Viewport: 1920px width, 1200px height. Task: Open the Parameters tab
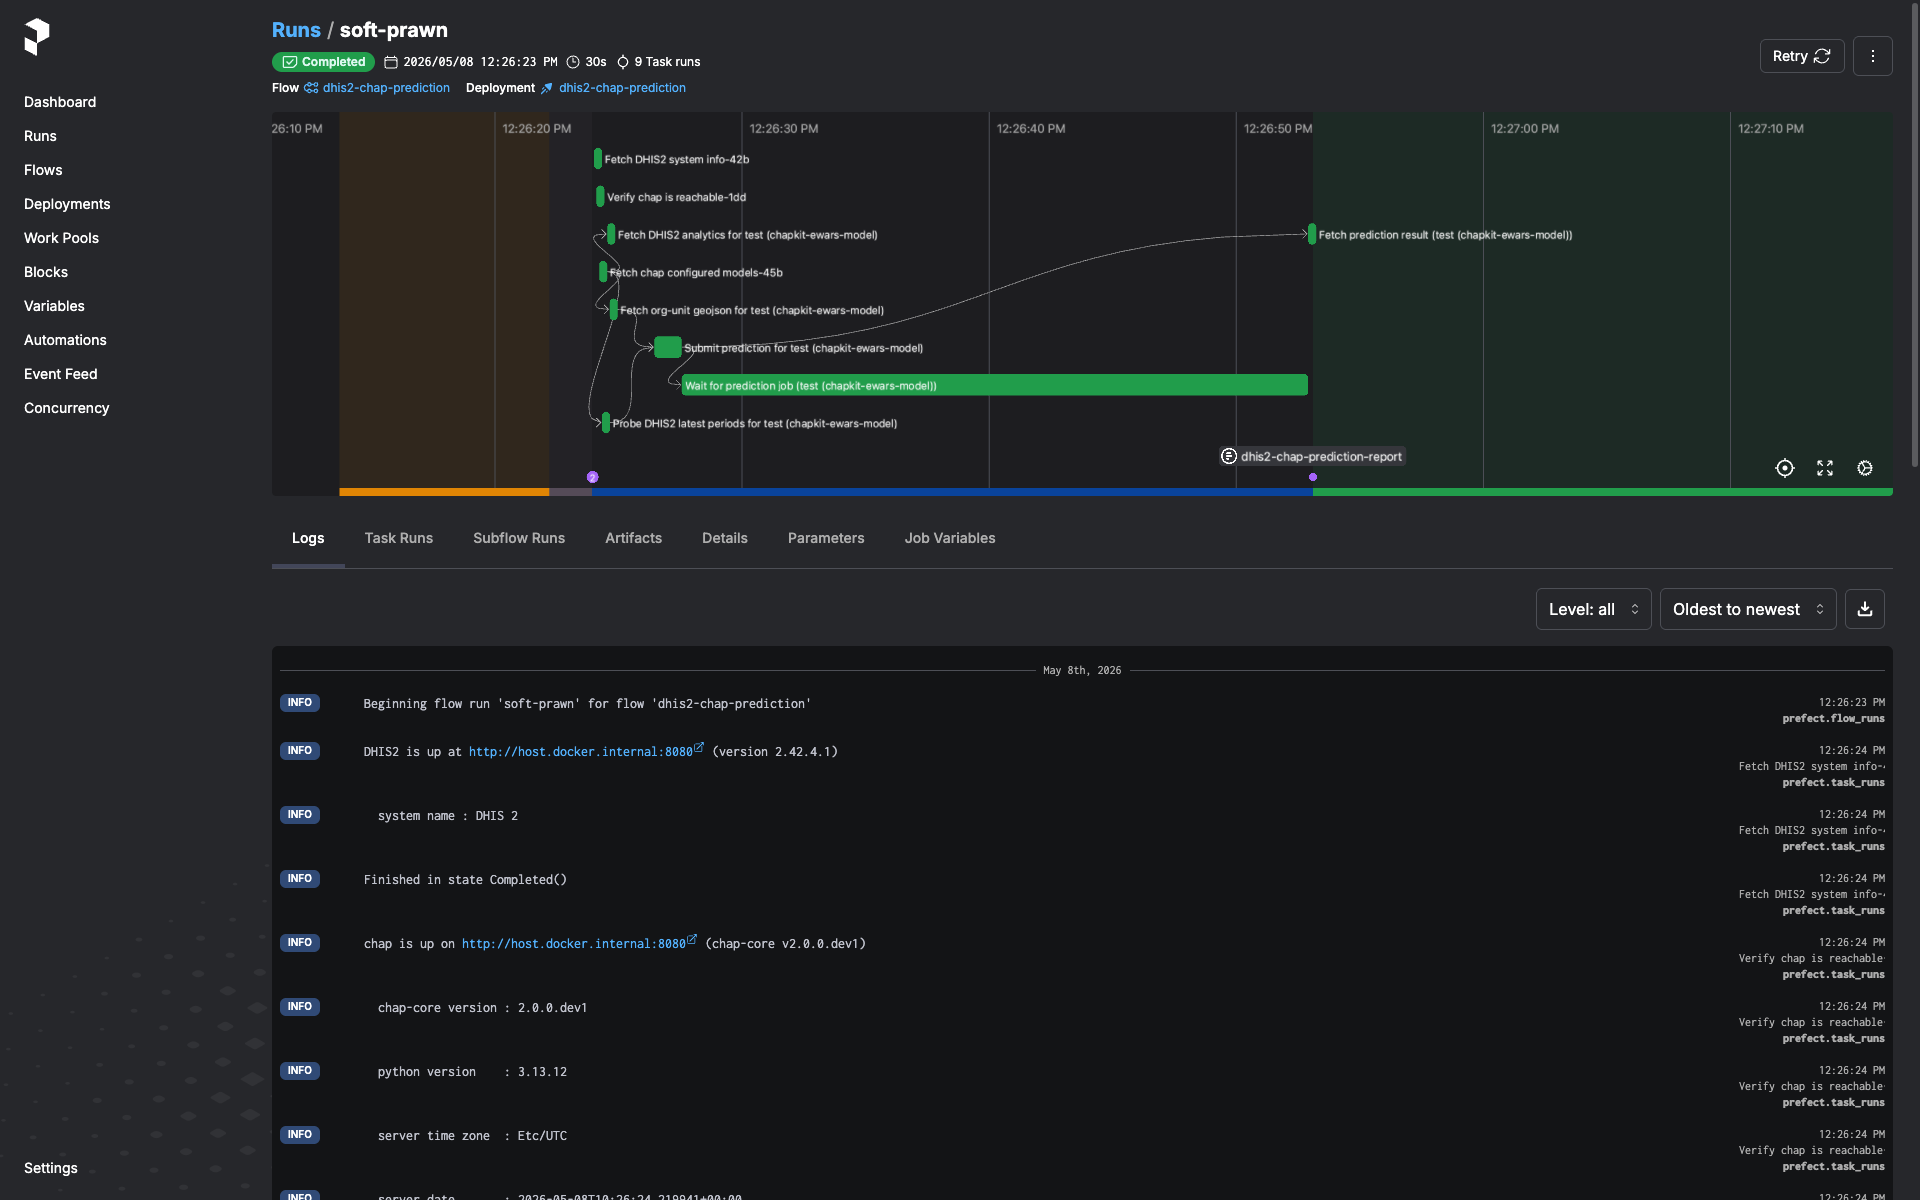826,538
